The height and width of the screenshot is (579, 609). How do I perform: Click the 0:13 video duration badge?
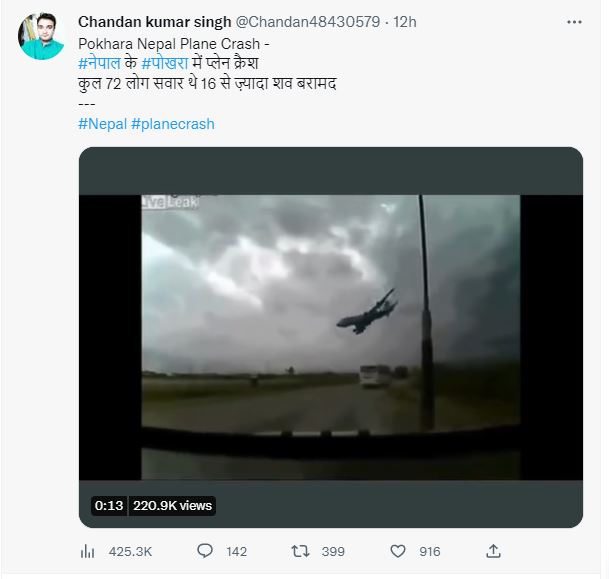tap(108, 506)
